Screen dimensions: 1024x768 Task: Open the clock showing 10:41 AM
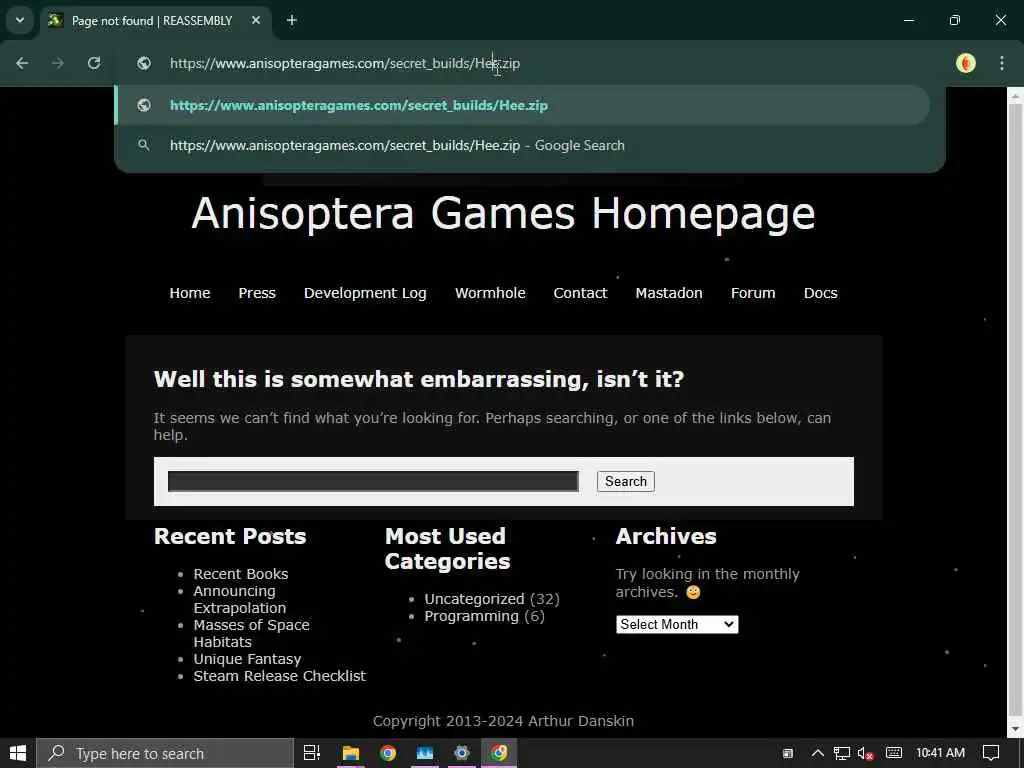pyautogui.click(x=940, y=753)
